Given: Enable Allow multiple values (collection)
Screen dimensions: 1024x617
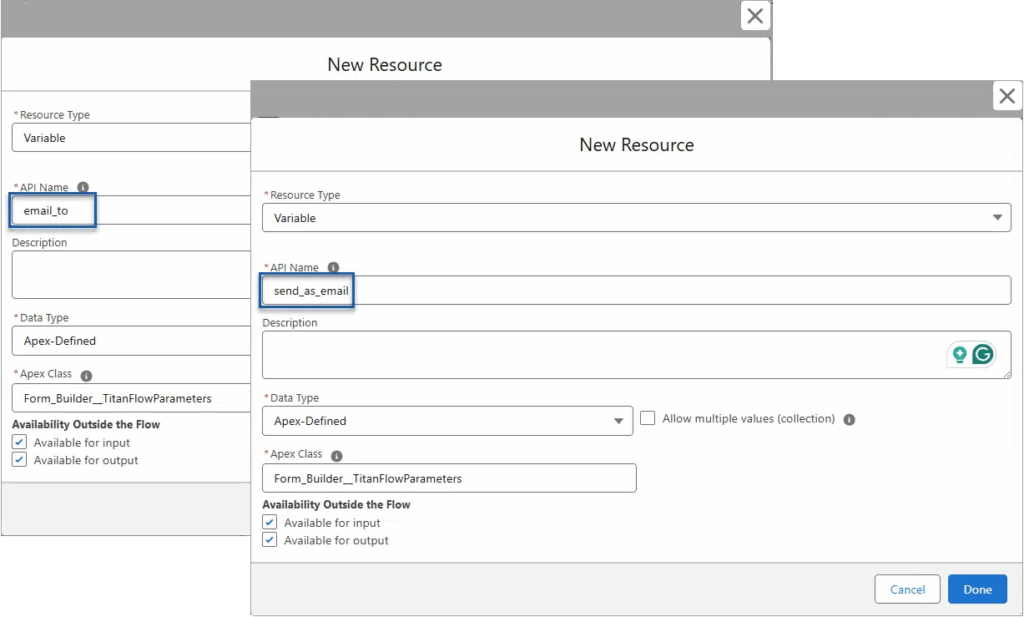Looking at the screenshot, I should click(647, 418).
